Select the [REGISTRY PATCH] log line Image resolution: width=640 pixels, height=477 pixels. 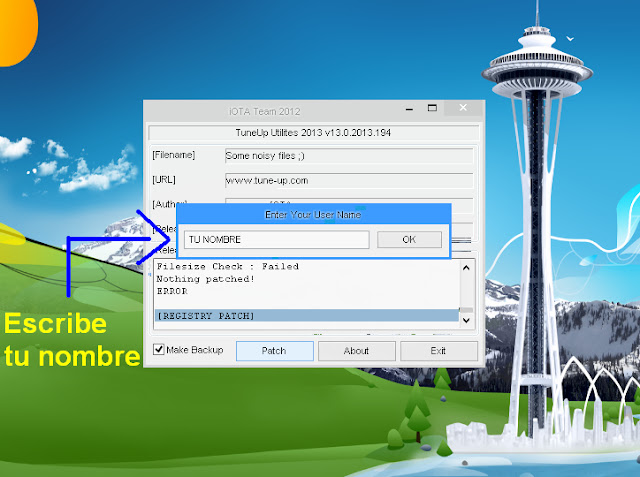point(307,315)
